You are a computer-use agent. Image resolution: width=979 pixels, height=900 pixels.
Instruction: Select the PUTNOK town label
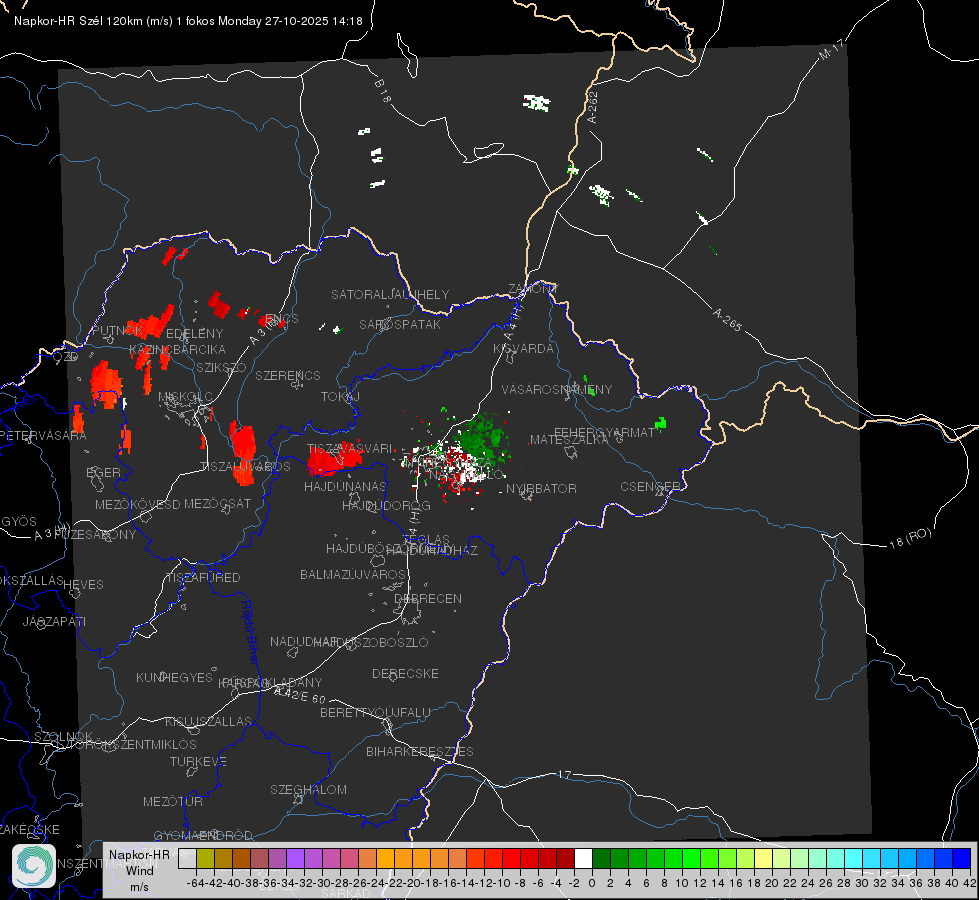coord(117,330)
